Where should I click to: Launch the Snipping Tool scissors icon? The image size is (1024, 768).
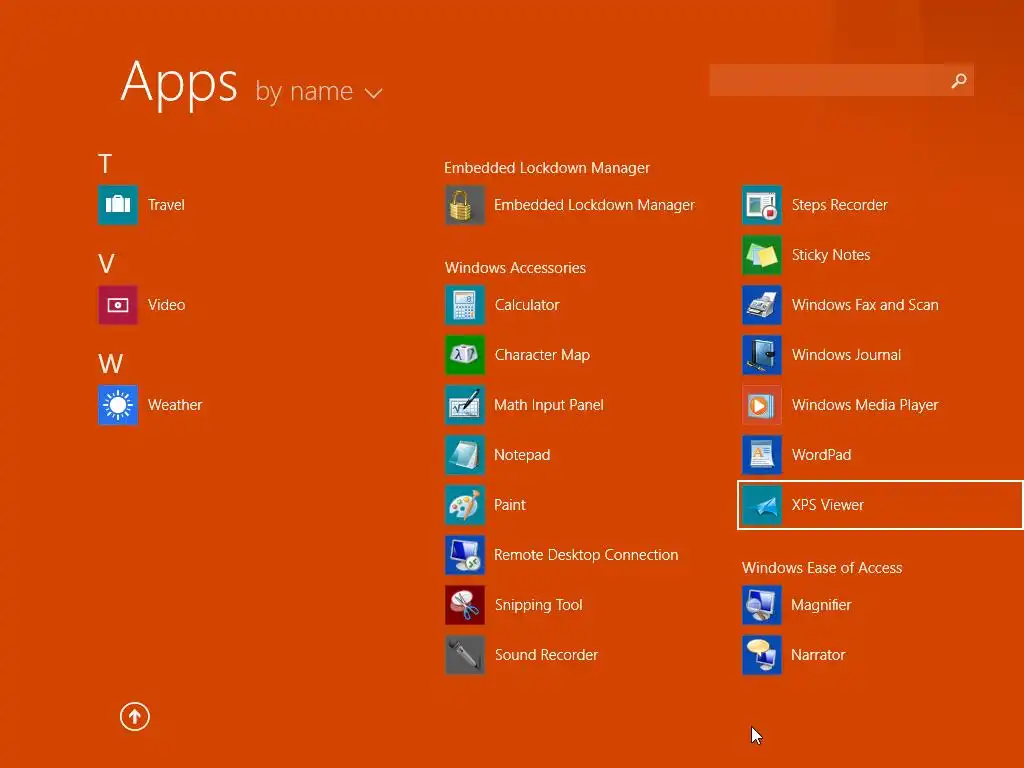pos(464,605)
